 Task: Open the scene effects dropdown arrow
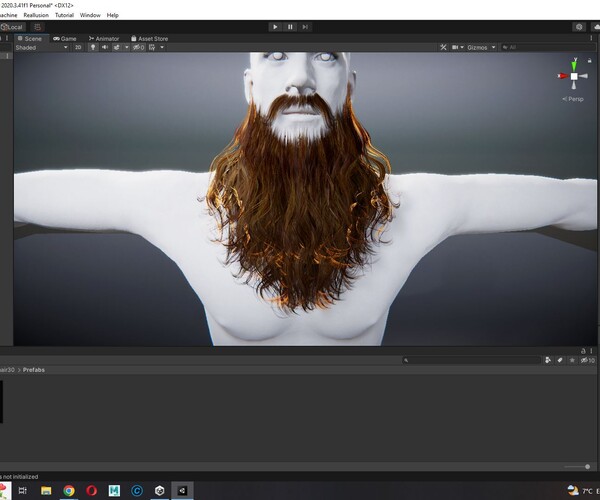coord(127,47)
